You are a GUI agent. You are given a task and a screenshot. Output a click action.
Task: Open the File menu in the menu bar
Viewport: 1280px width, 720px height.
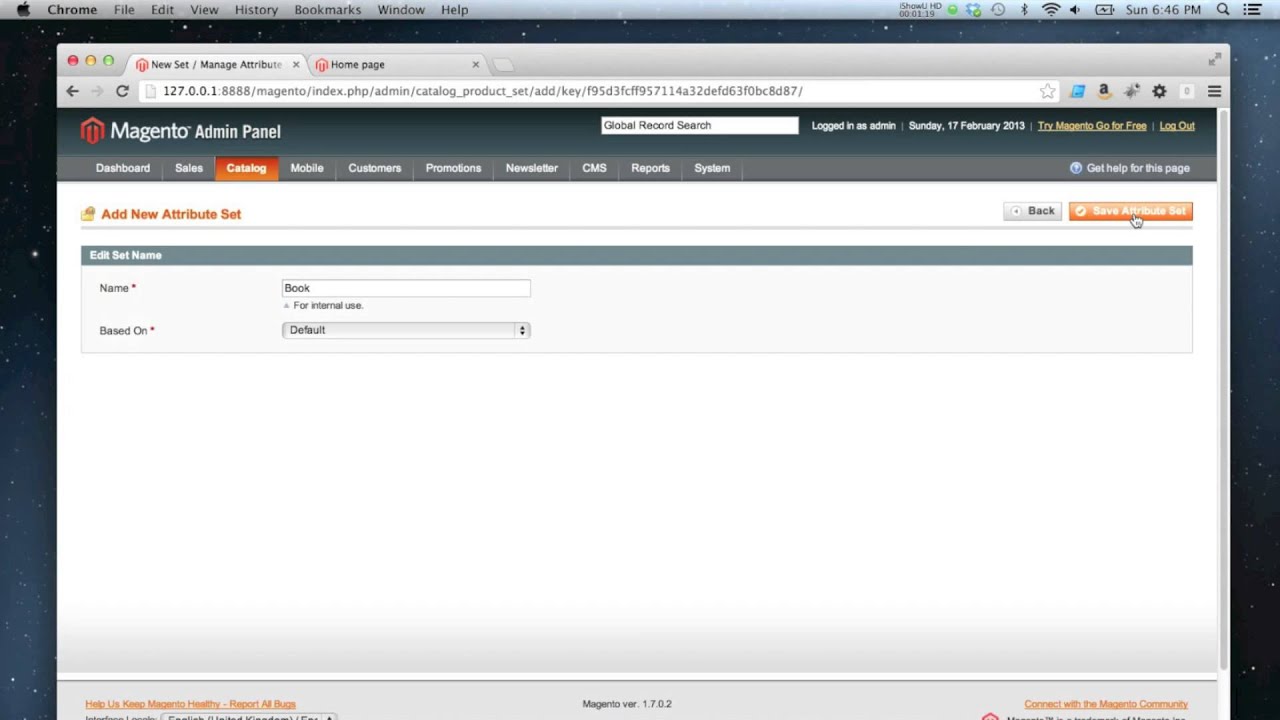tap(124, 10)
